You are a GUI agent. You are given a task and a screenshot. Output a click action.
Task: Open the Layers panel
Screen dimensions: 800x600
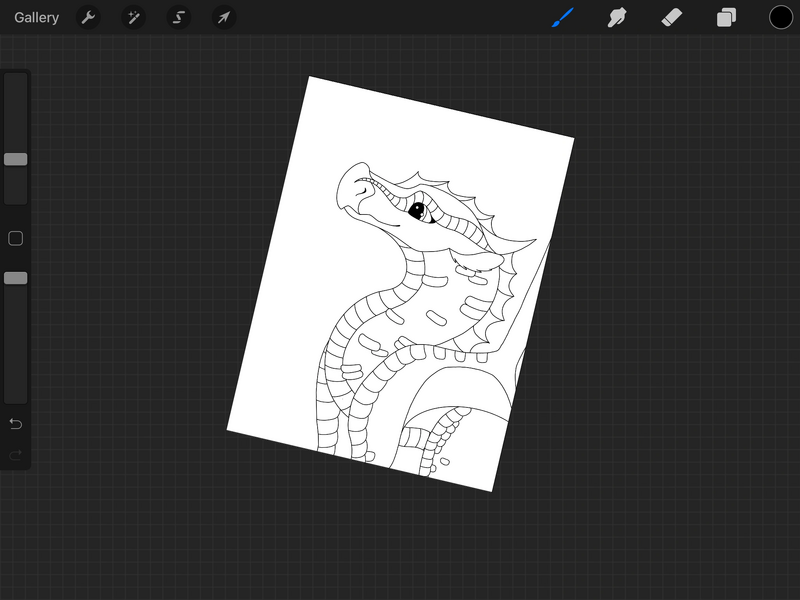(726, 17)
